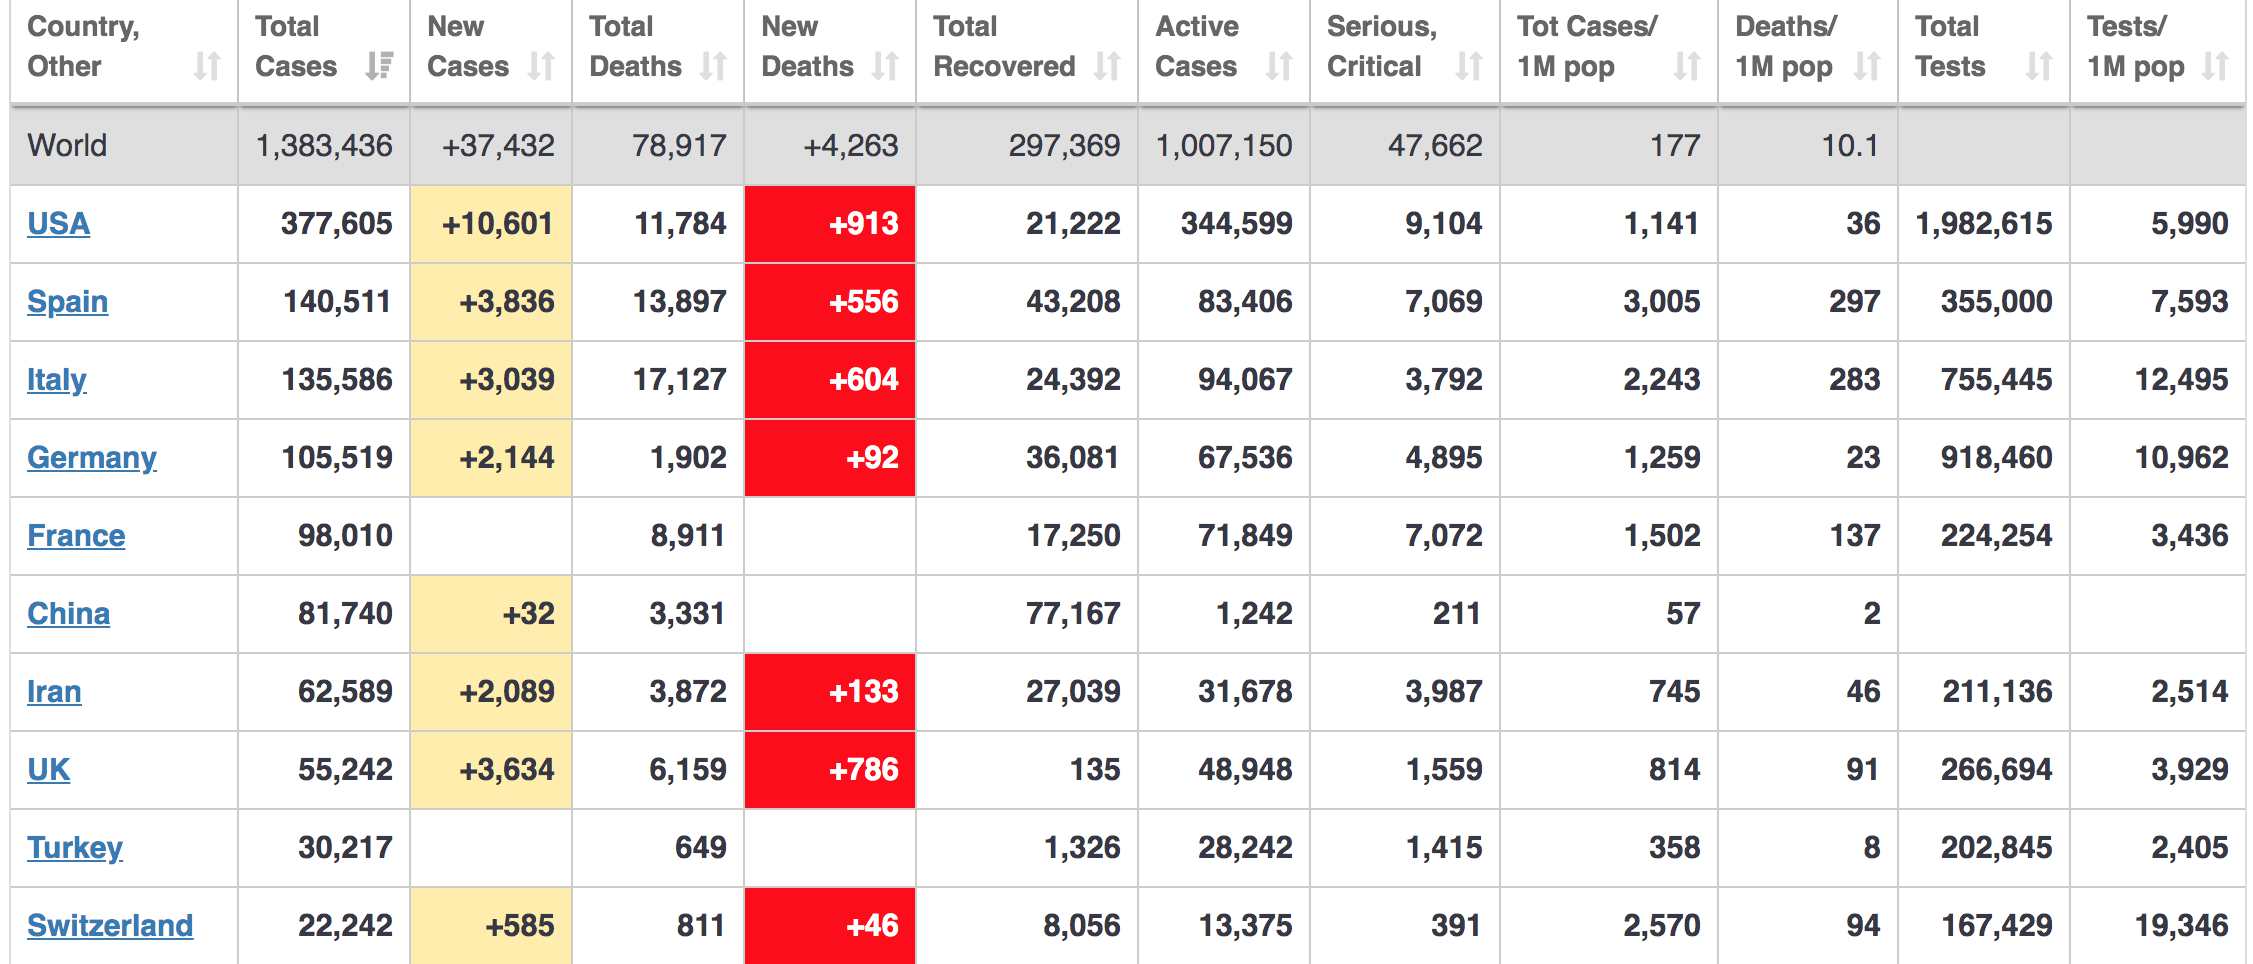
Task: Open the USA country link
Action: 58,223
